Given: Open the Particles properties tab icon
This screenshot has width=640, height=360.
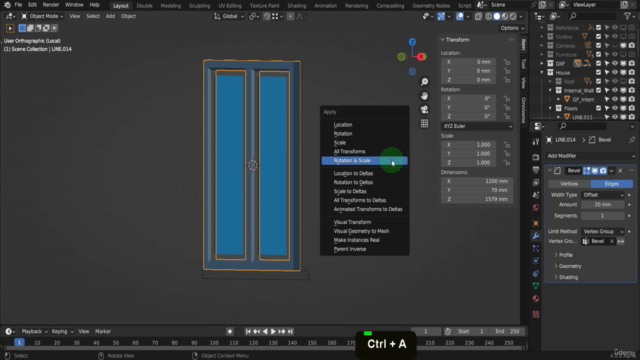Looking at the screenshot, I should pyautogui.click(x=536, y=248).
